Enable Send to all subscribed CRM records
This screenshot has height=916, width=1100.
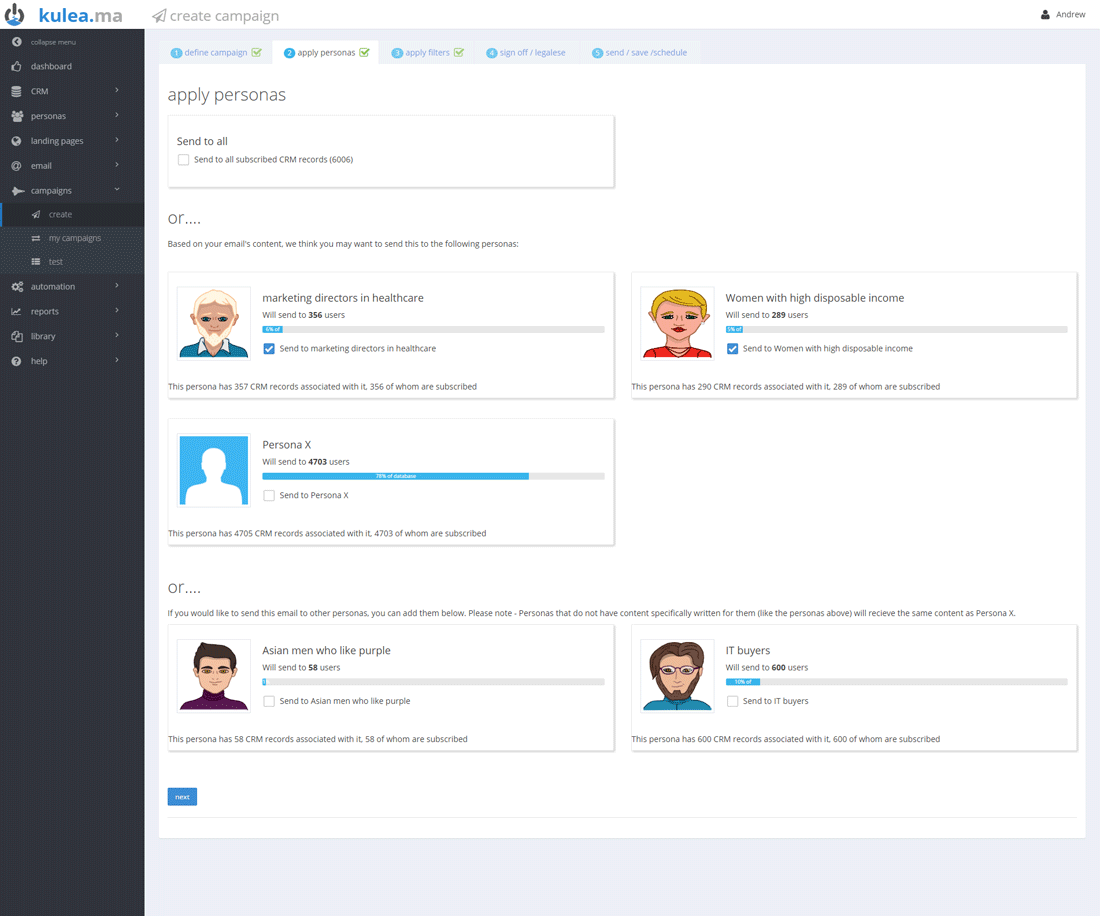click(183, 160)
